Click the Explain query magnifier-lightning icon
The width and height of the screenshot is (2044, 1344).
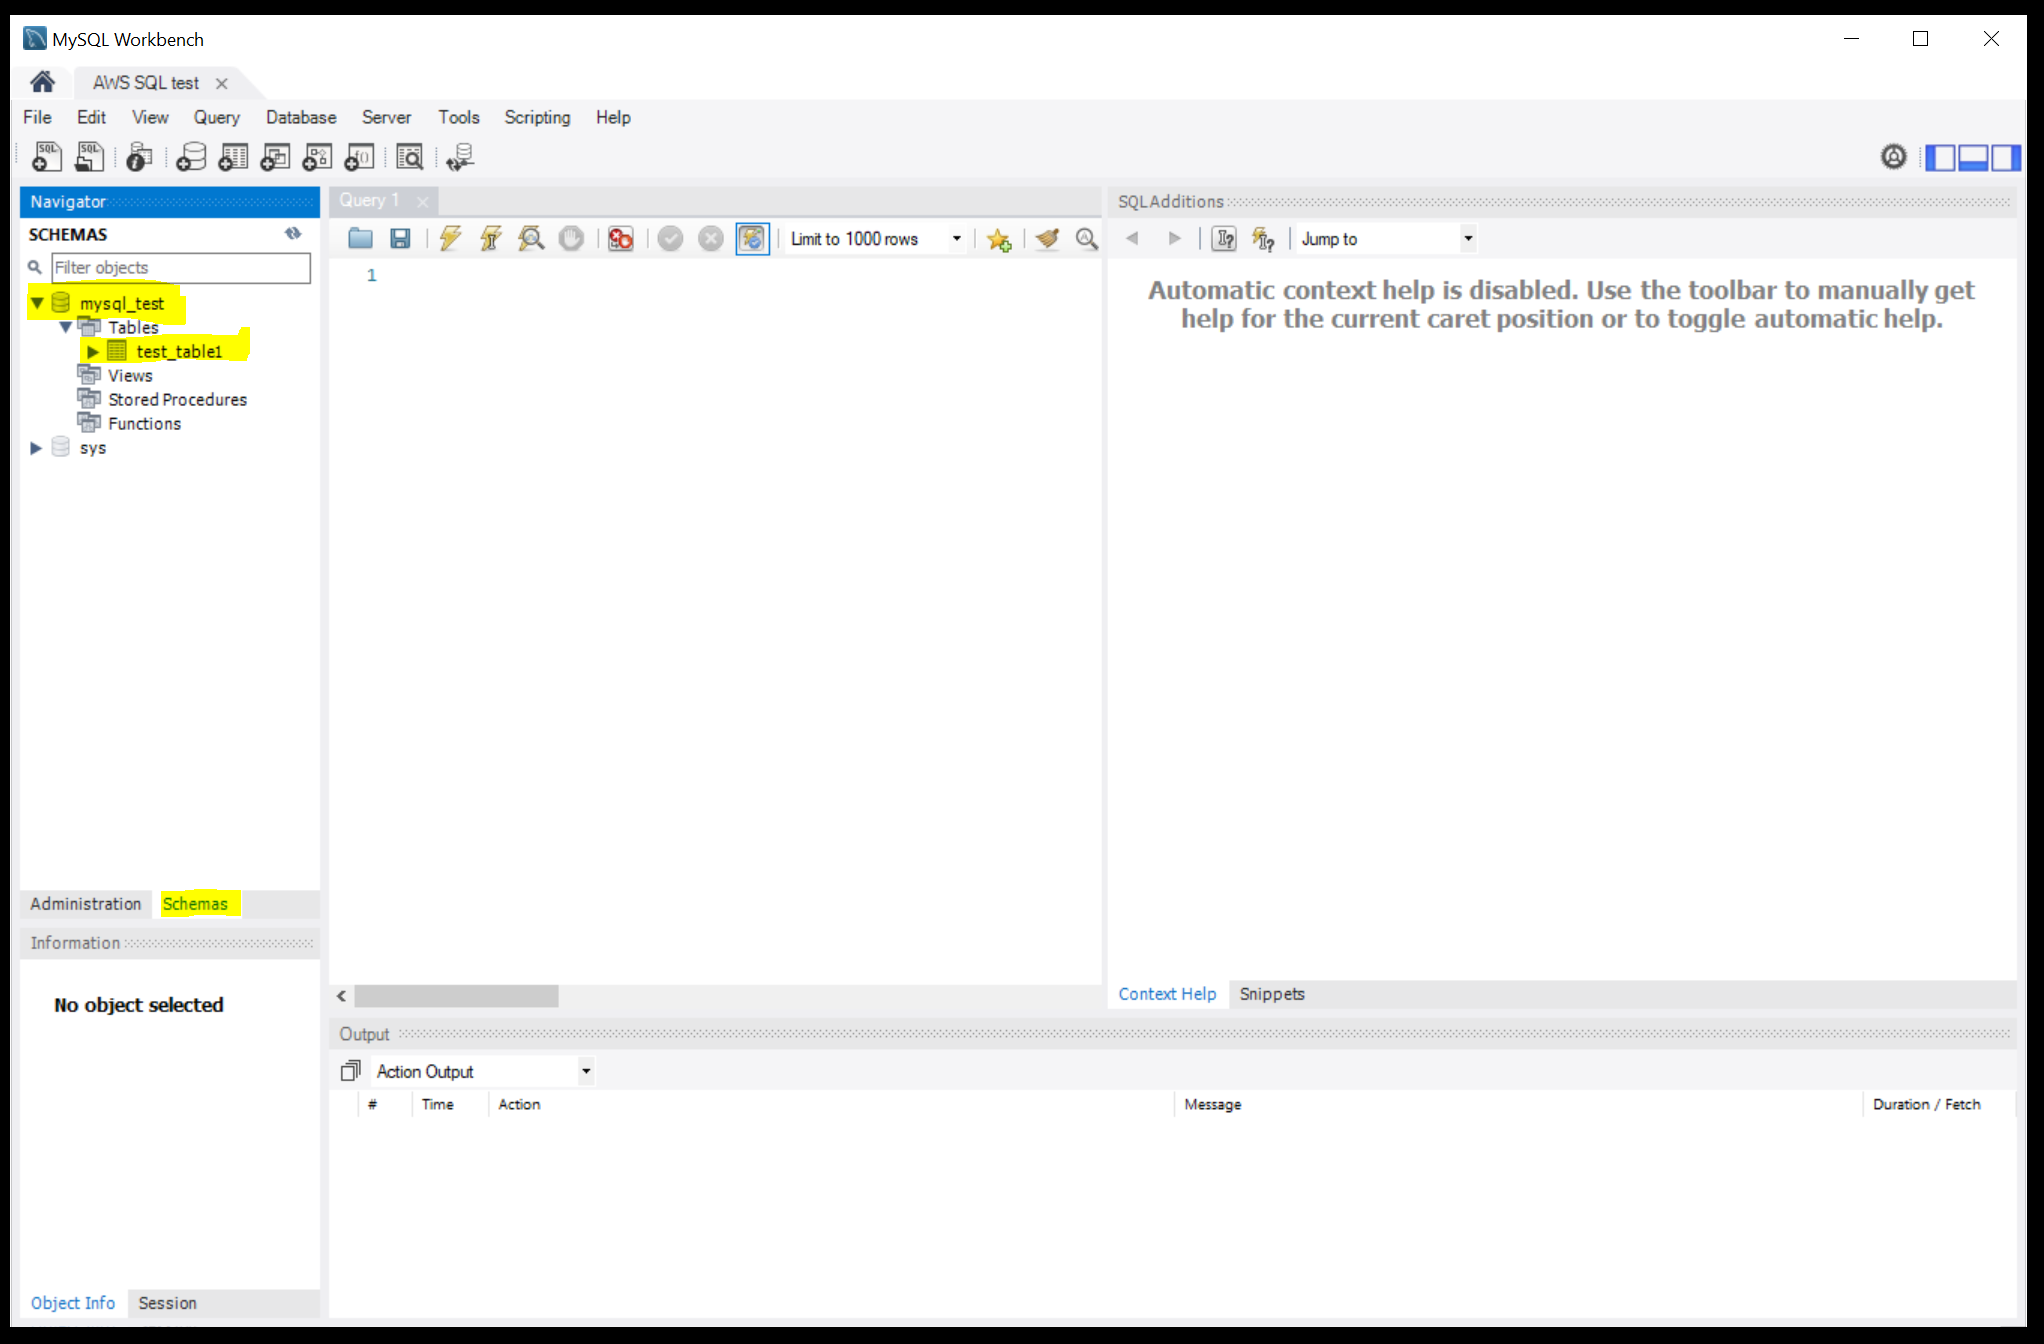531,238
